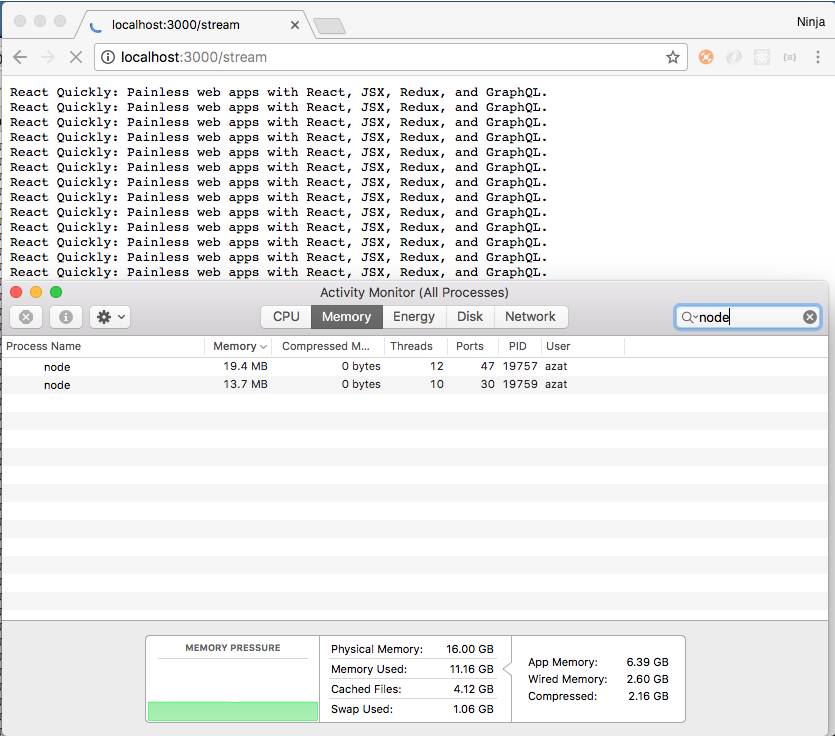Screen dimensions: 835x736
Task: Switch to the CPU tab
Action: click(286, 316)
